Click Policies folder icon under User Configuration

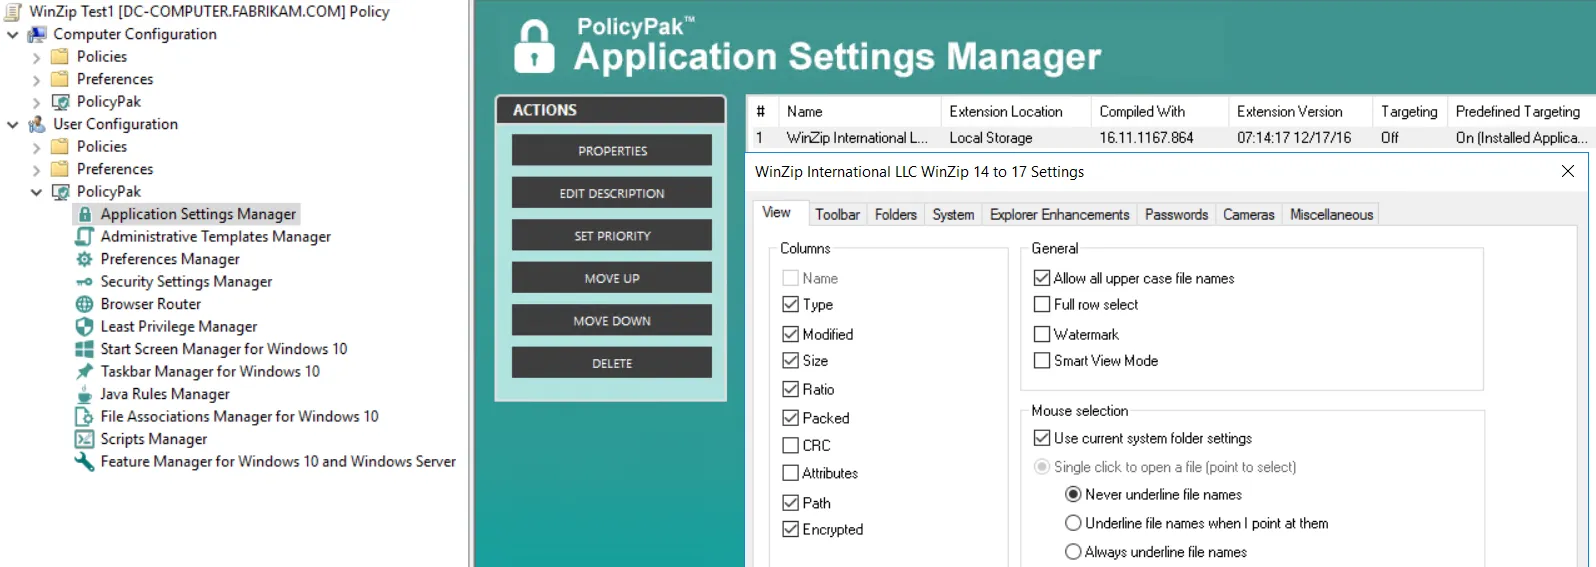(61, 146)
